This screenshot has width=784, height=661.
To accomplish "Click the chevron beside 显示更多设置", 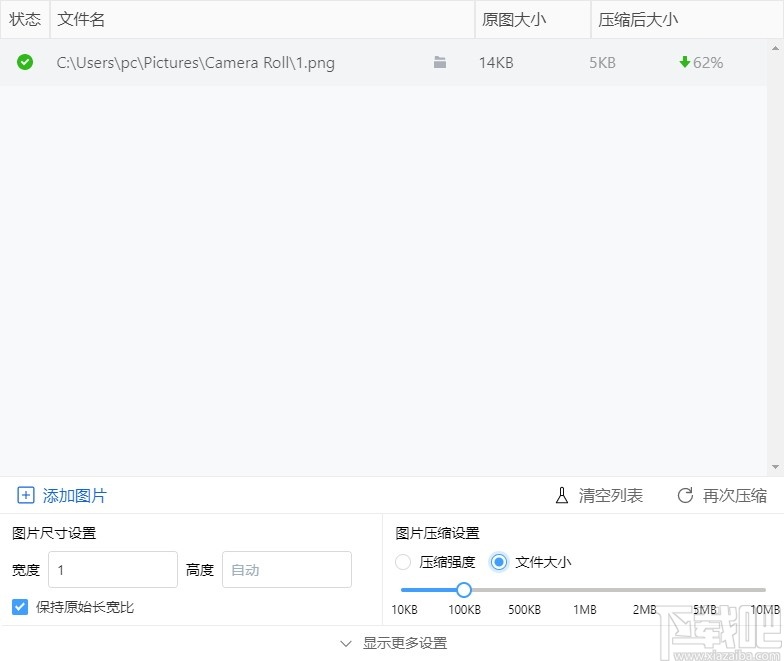I will 346,644.
